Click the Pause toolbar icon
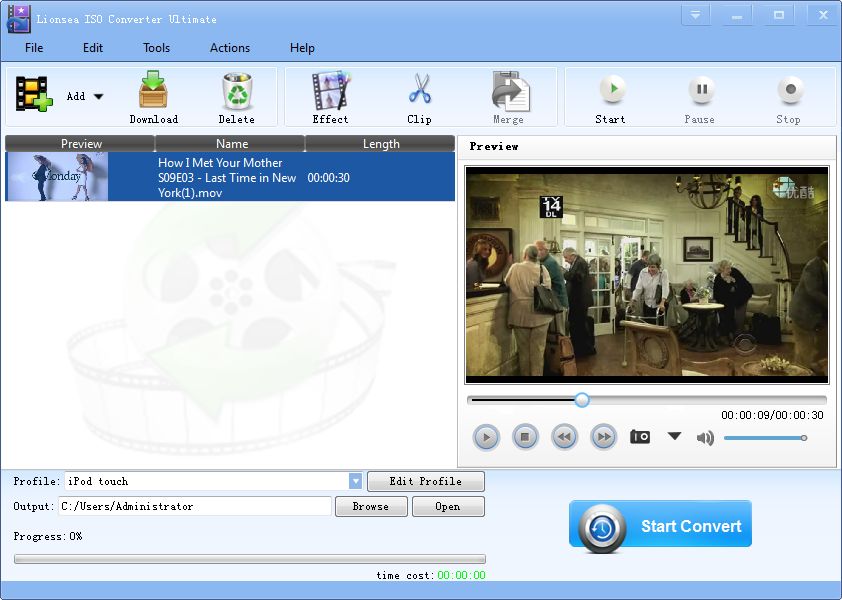 [x=700, y=98]
